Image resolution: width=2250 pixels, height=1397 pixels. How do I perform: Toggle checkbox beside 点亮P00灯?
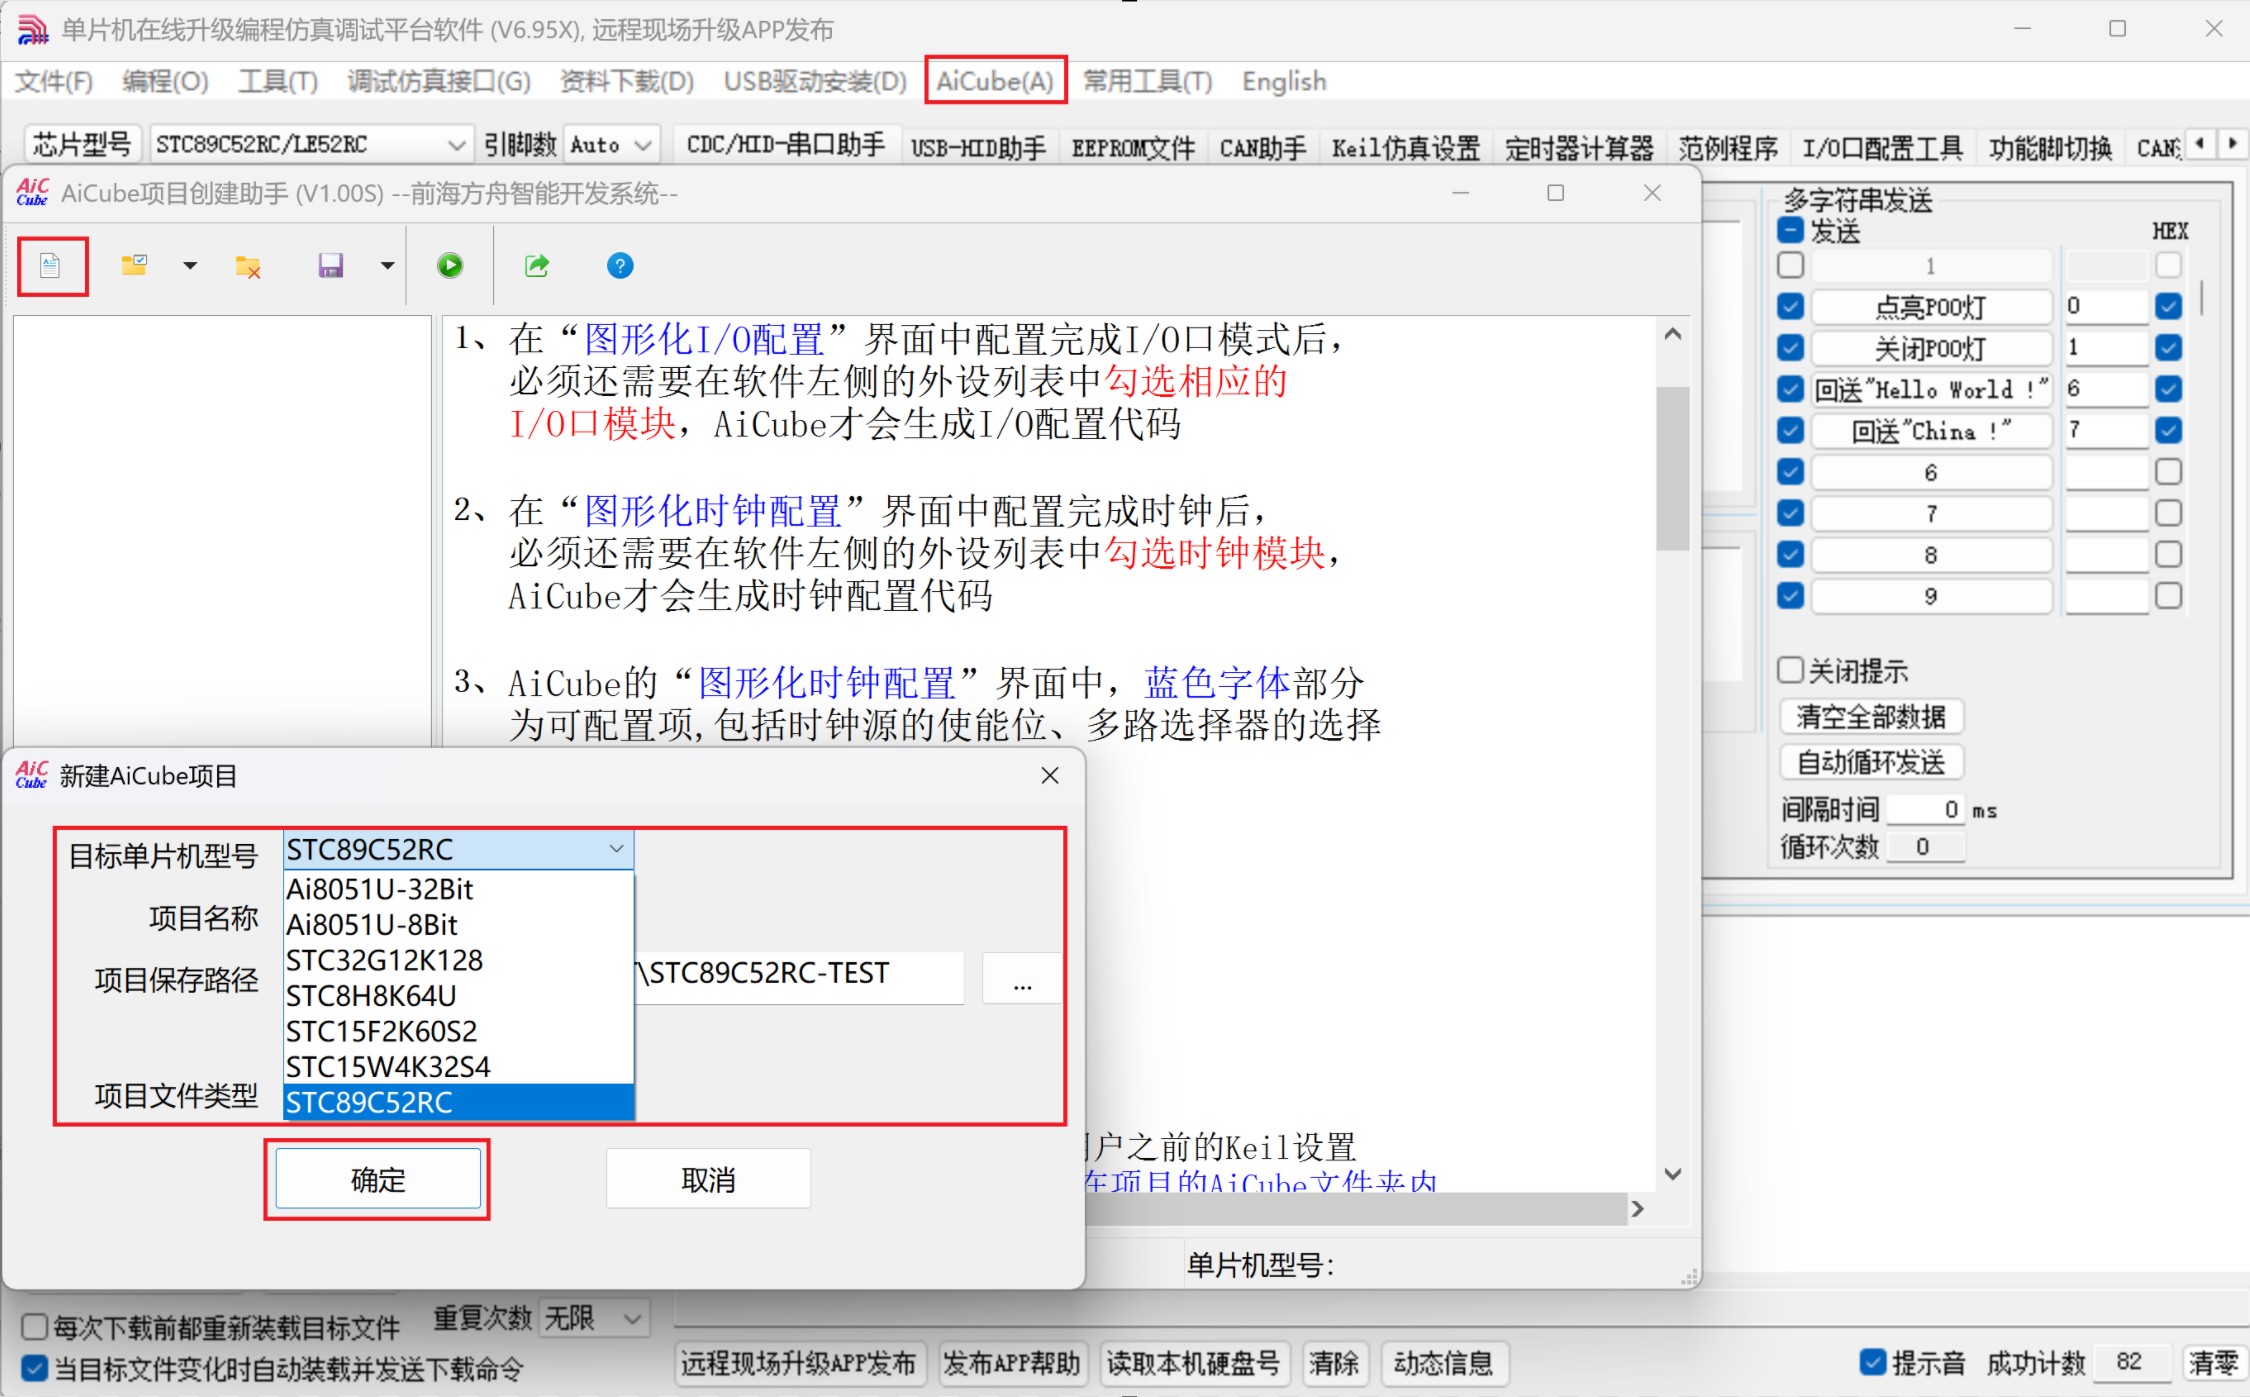1791,306
